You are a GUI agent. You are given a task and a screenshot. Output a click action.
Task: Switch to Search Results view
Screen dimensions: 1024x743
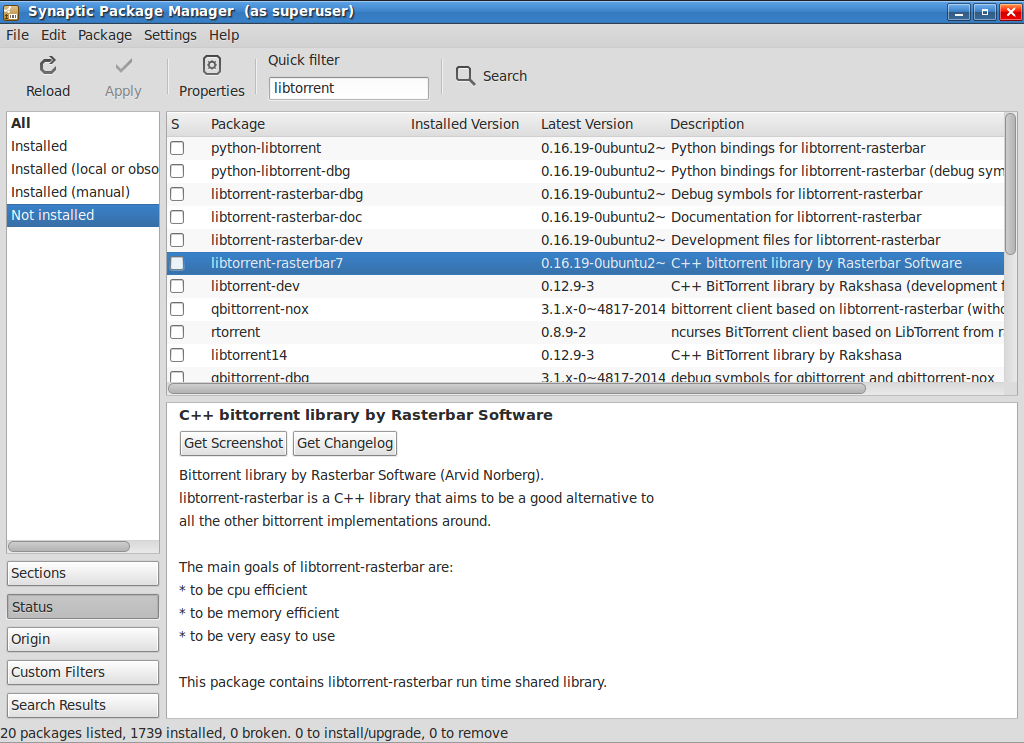coord(83,705)
